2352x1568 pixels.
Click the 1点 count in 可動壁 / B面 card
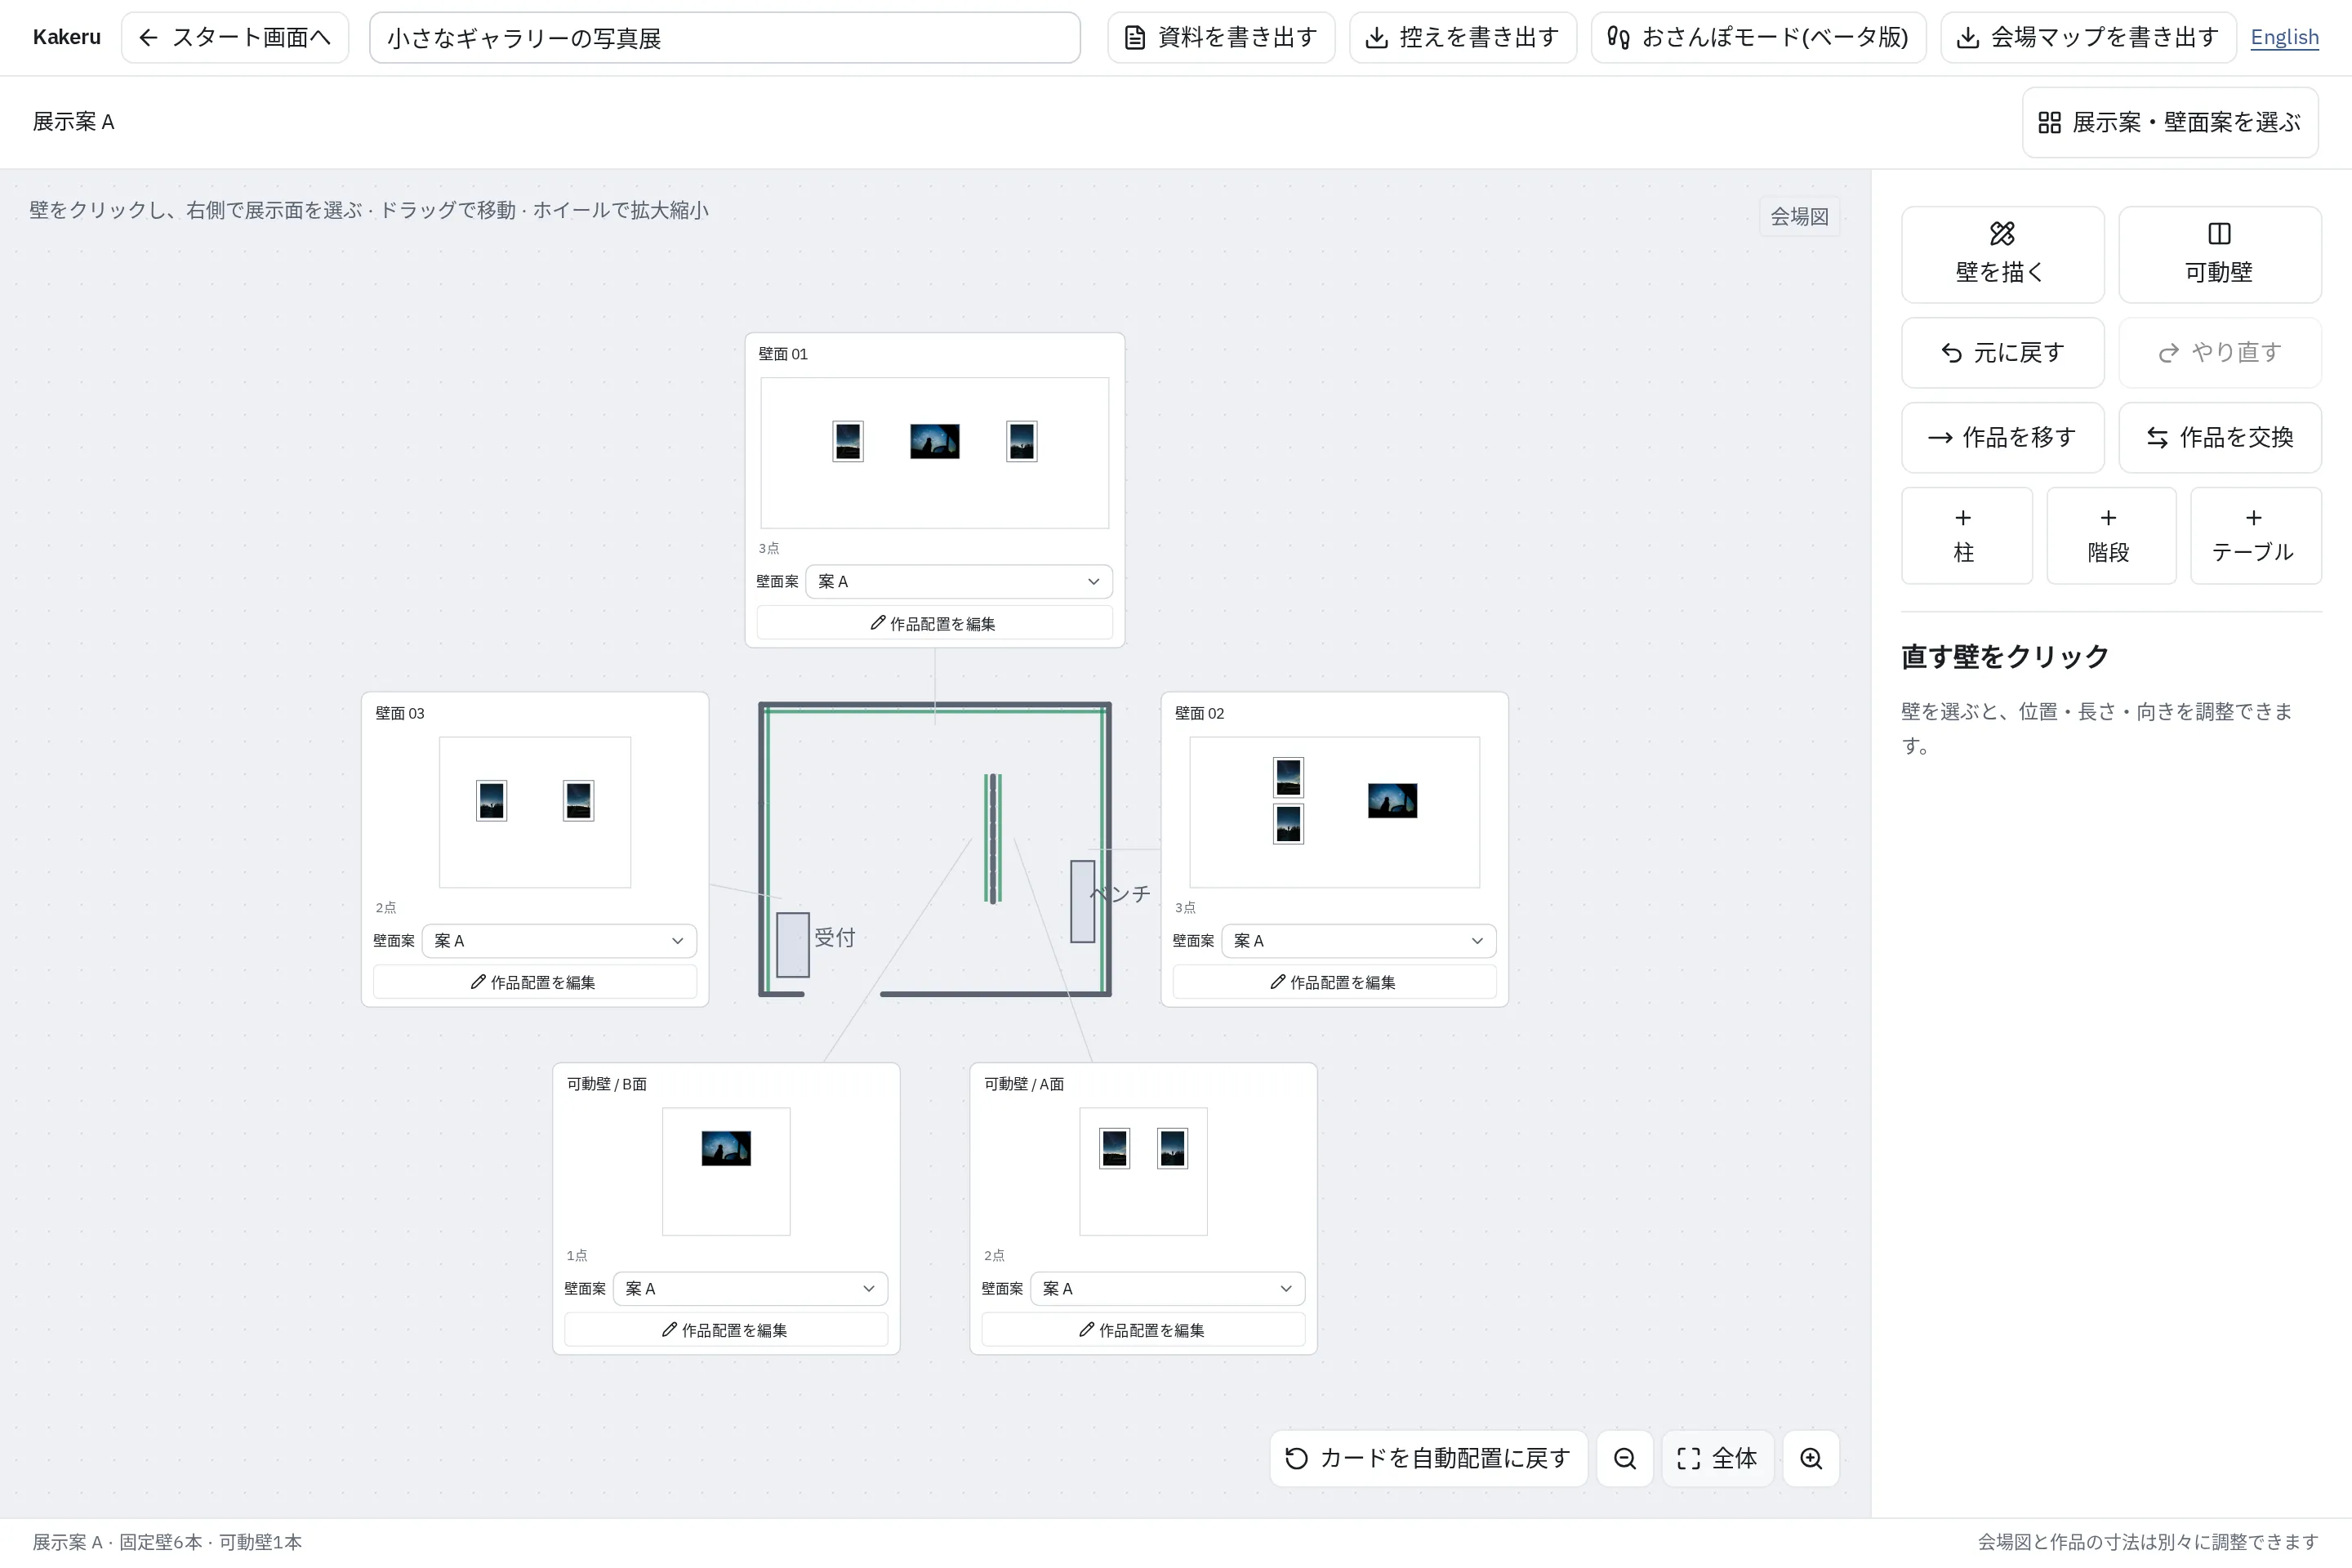click(x=577, y=1255)
